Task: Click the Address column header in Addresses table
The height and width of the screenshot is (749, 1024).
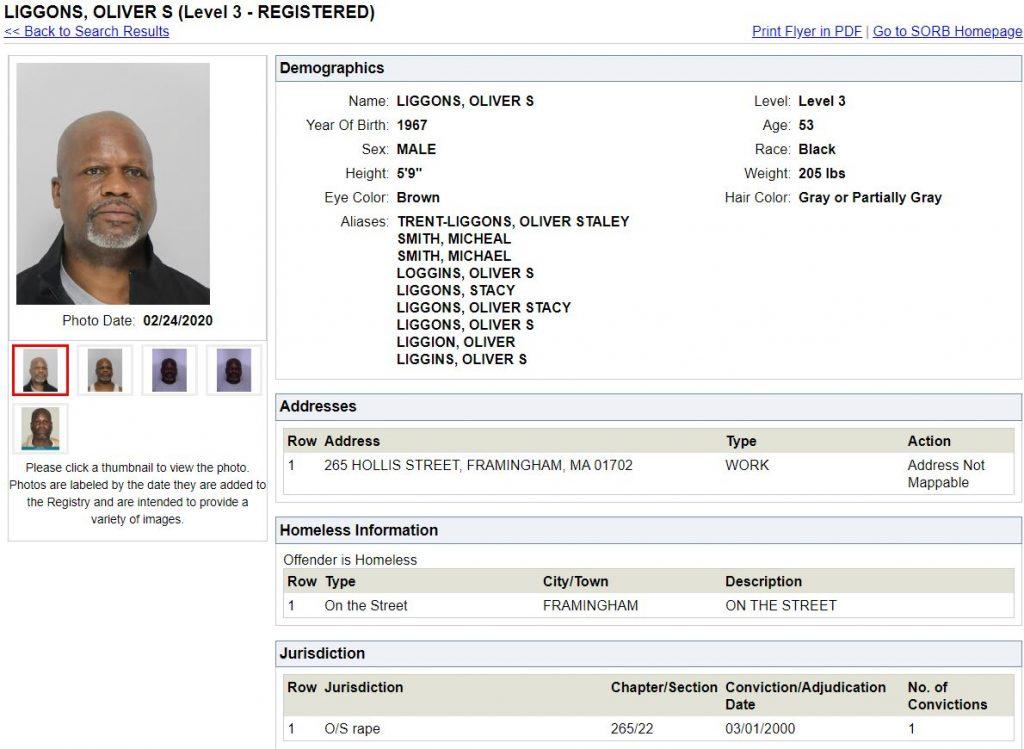Action: coord(352,441)
